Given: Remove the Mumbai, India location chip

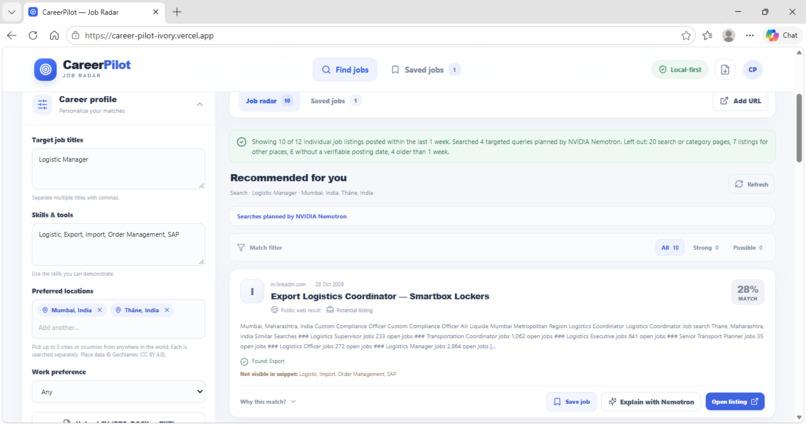Looking at the screenshot, I should [x=100, y=310].
